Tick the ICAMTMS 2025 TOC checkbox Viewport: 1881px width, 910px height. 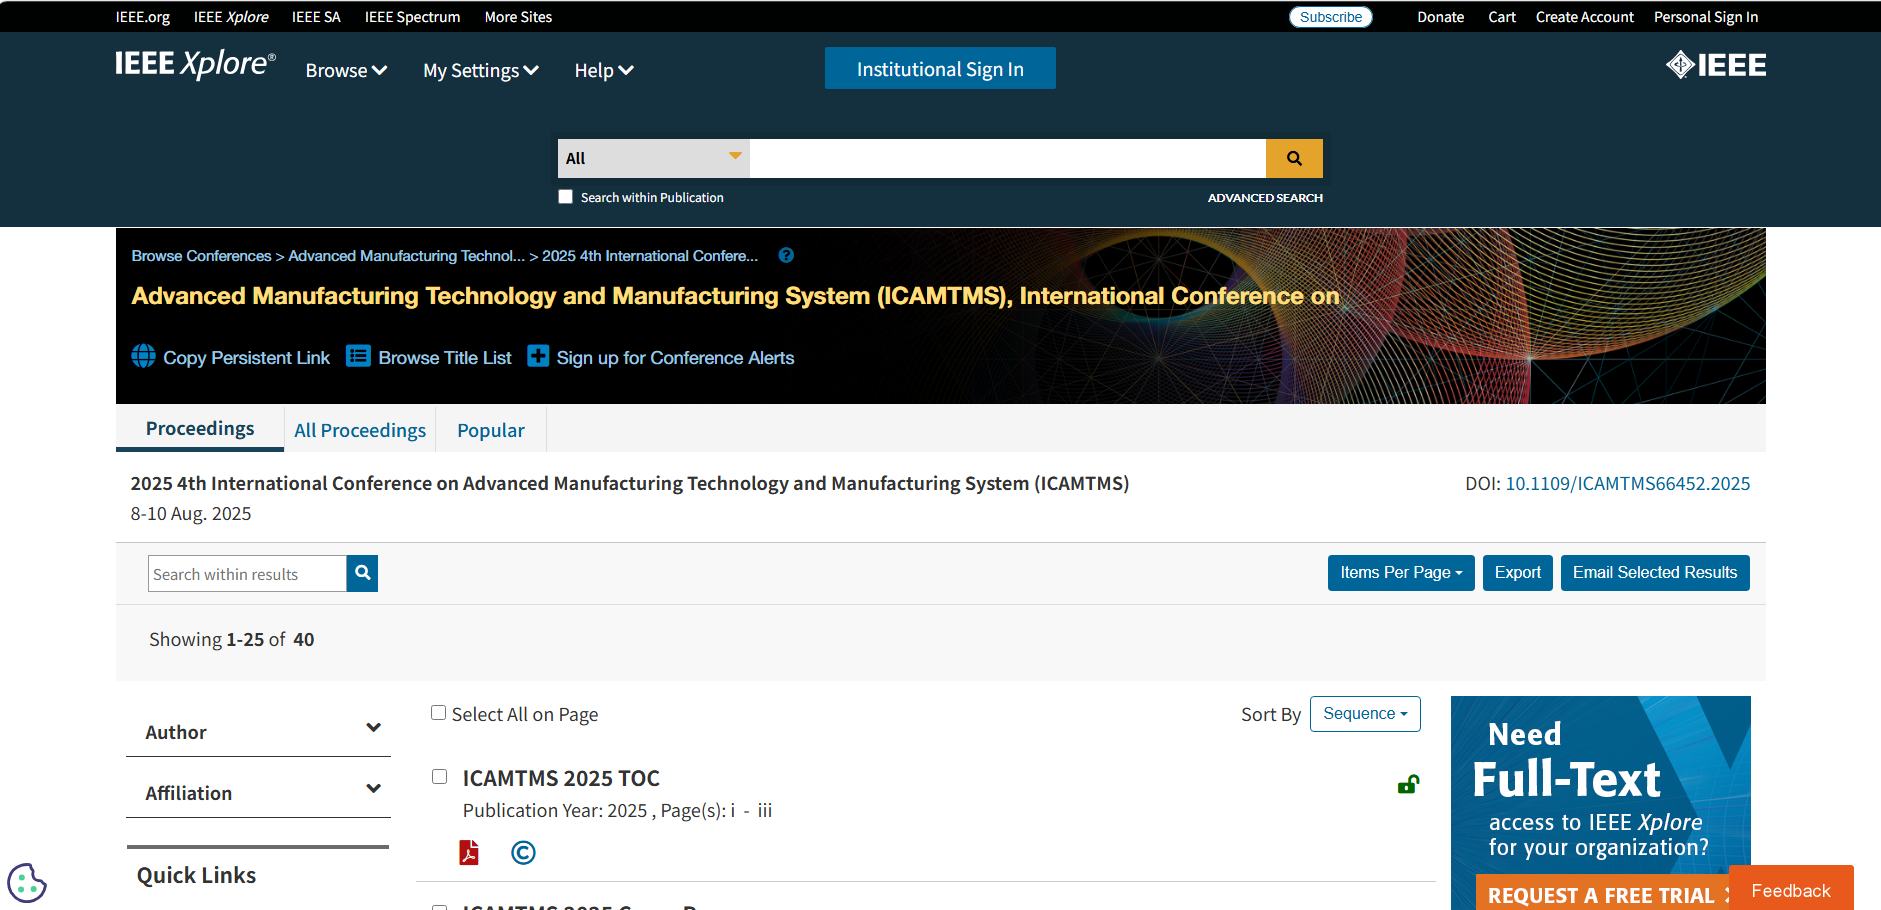(439, 777)
